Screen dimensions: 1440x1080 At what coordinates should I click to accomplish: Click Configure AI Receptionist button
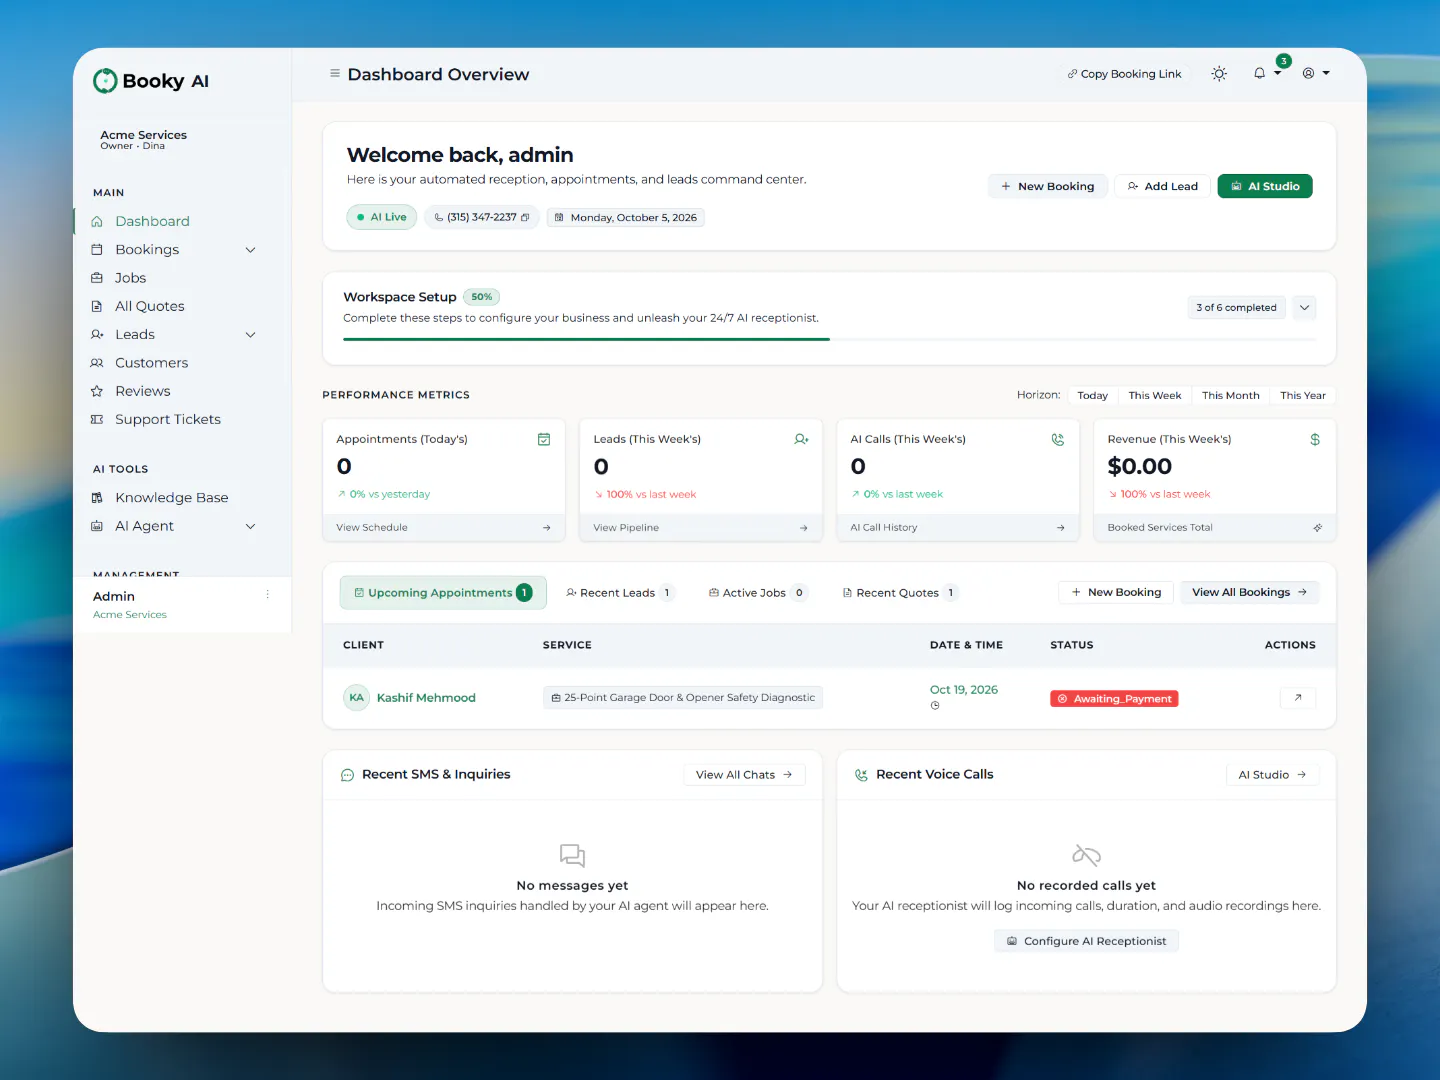point(1086,941)
